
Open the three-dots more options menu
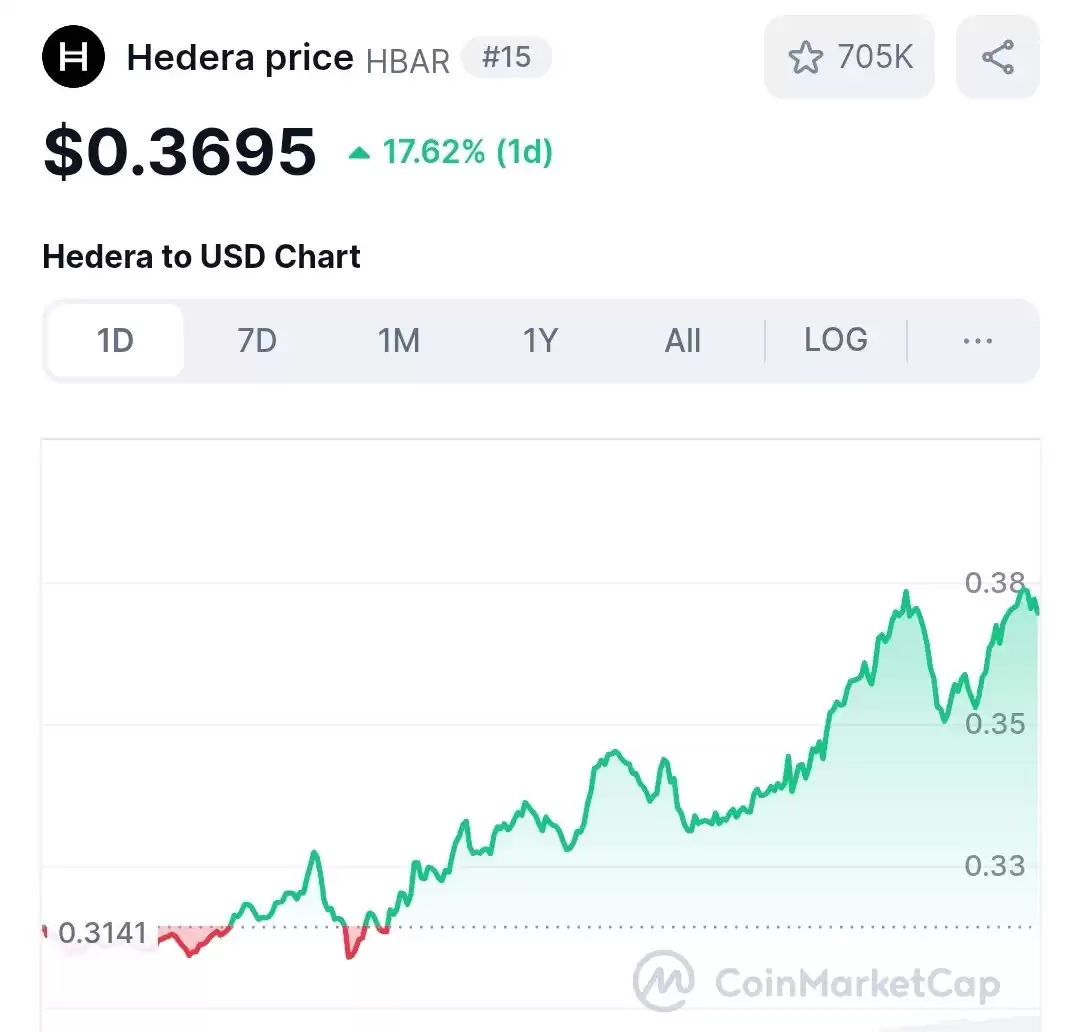point(977,340)
